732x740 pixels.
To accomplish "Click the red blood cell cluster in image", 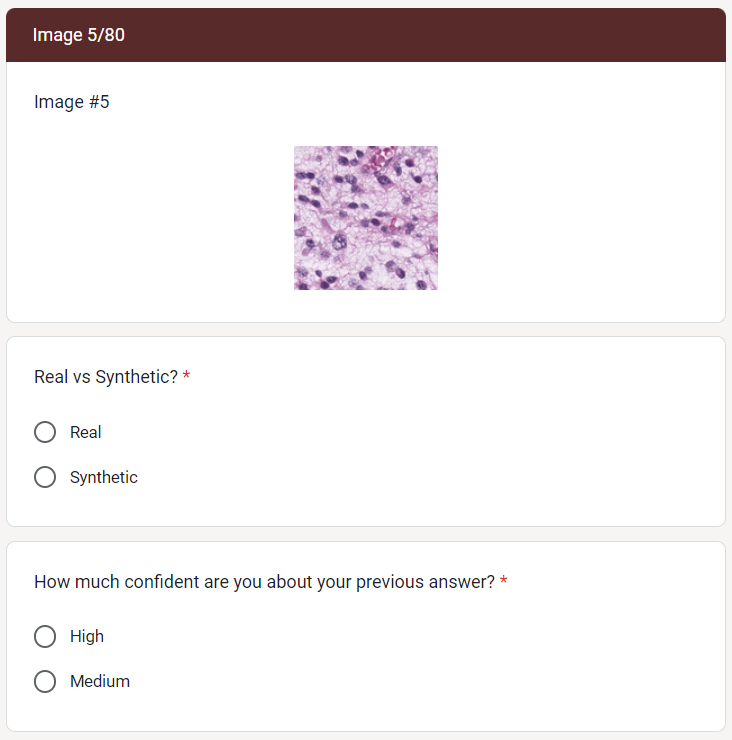I will pyautogui.click(x=379, y=158).
